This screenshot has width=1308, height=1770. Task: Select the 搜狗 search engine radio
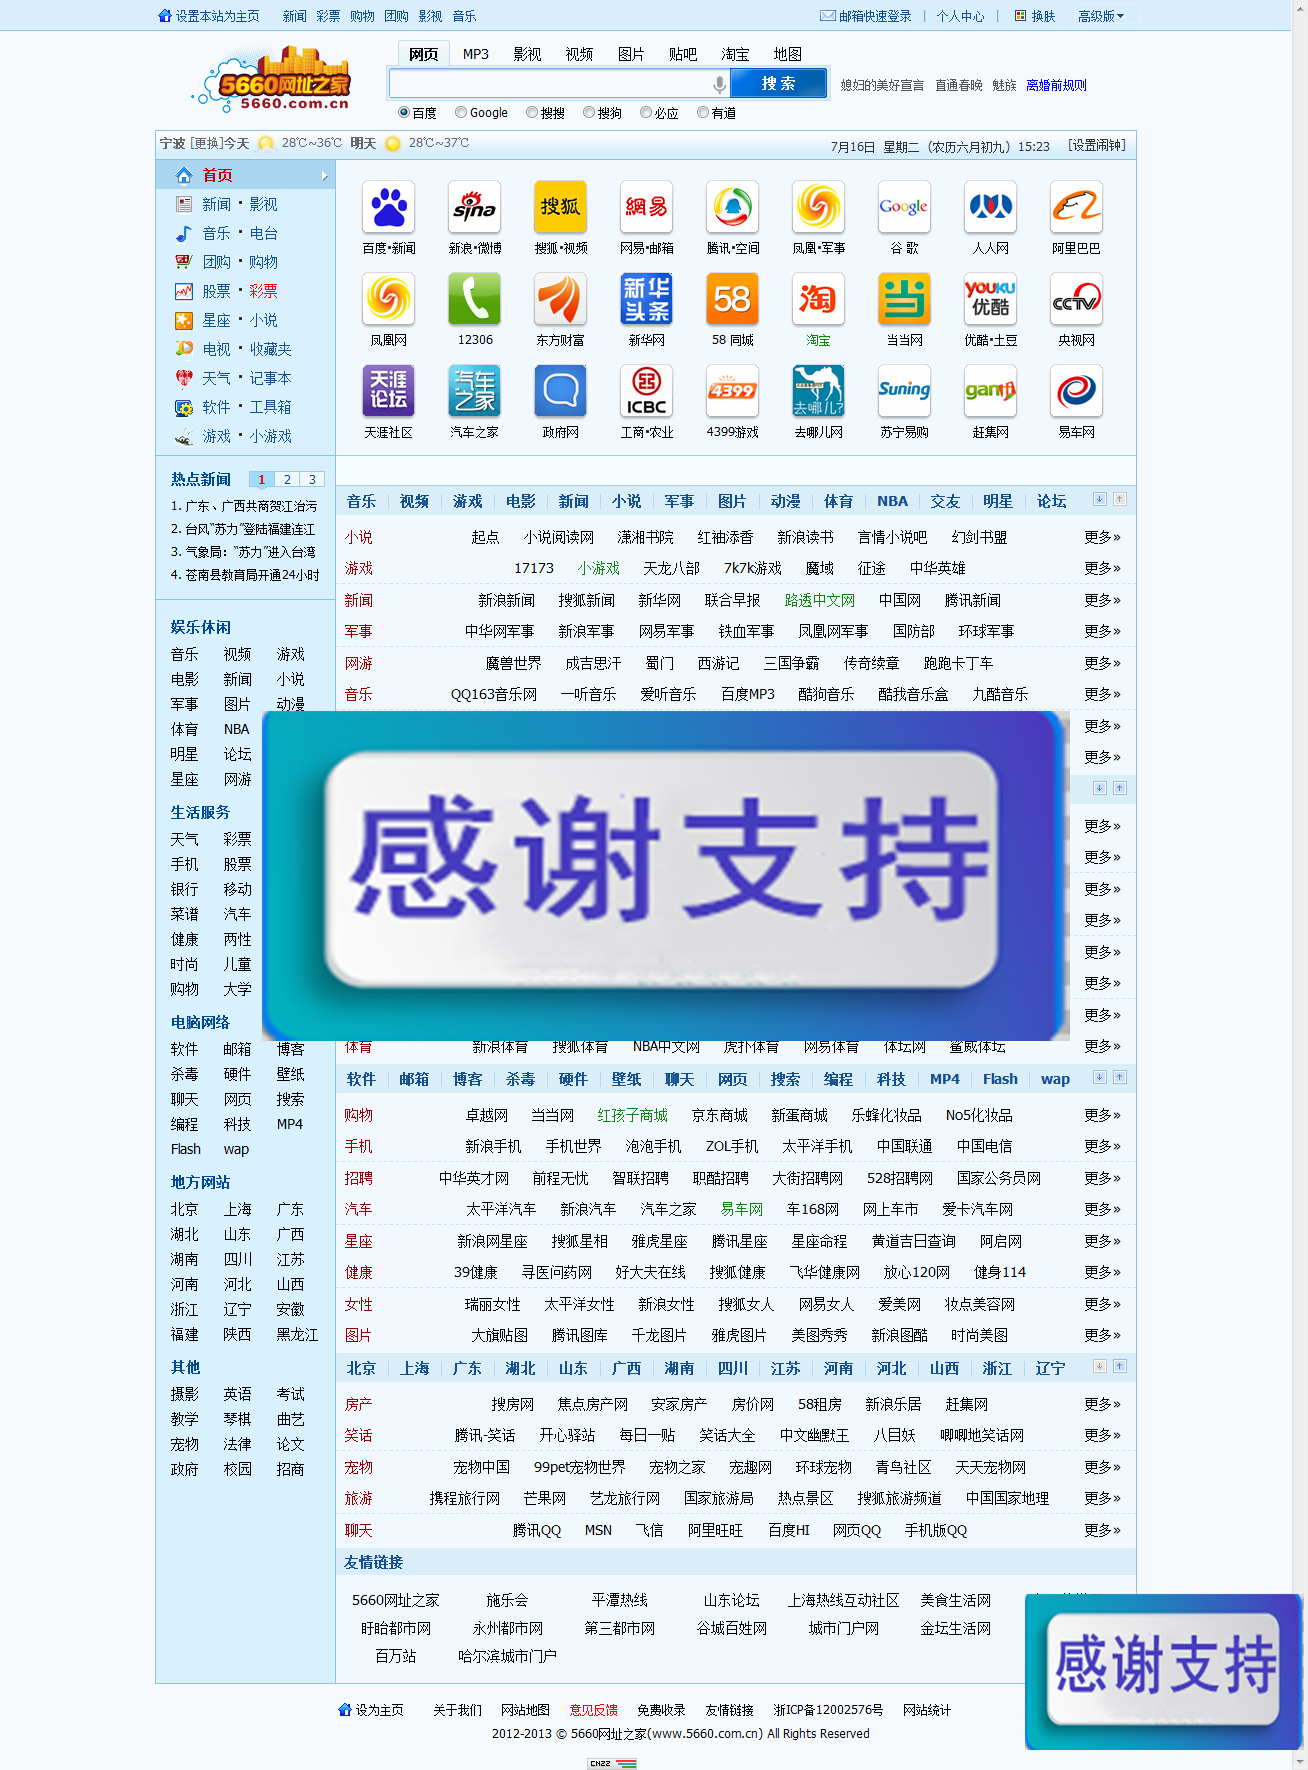(x=589, y=112)
